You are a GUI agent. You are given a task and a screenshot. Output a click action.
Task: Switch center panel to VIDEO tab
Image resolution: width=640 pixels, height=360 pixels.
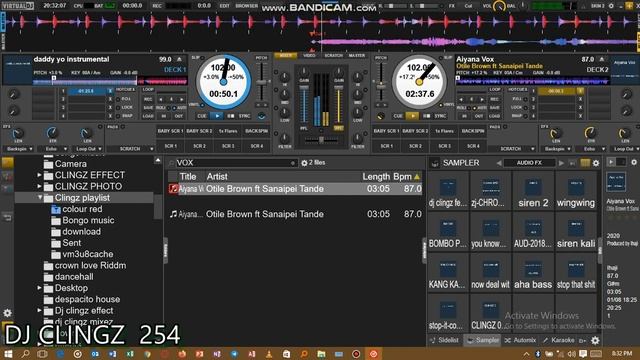309,56
